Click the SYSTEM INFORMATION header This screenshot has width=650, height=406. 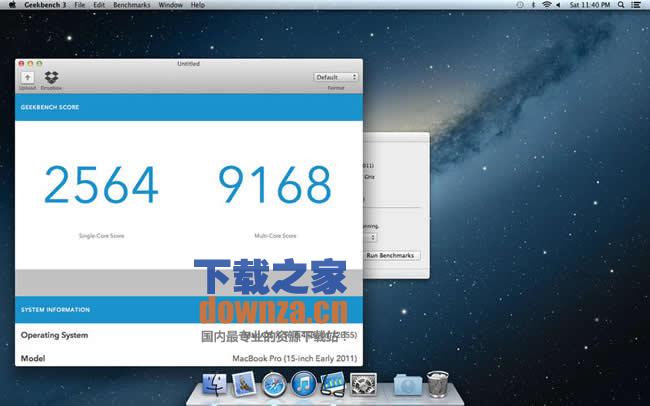tap(55, 309)
